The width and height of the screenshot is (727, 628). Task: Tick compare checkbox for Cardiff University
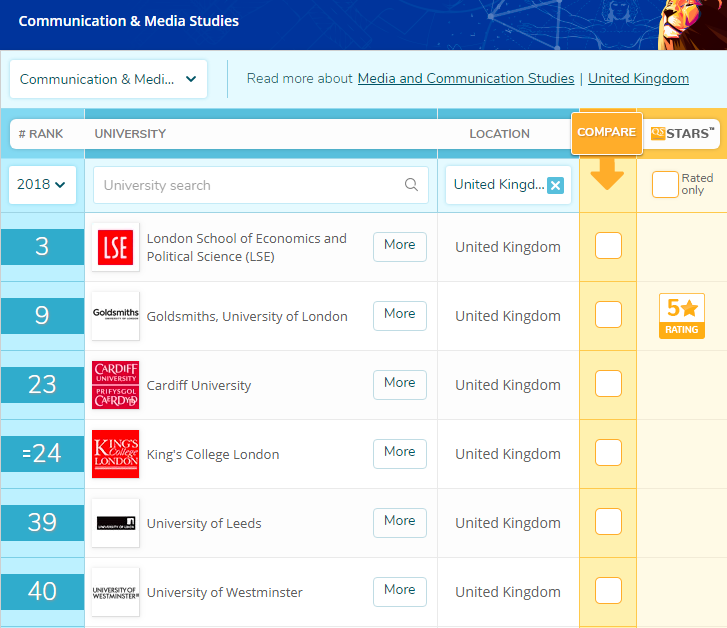pos(608,384)
